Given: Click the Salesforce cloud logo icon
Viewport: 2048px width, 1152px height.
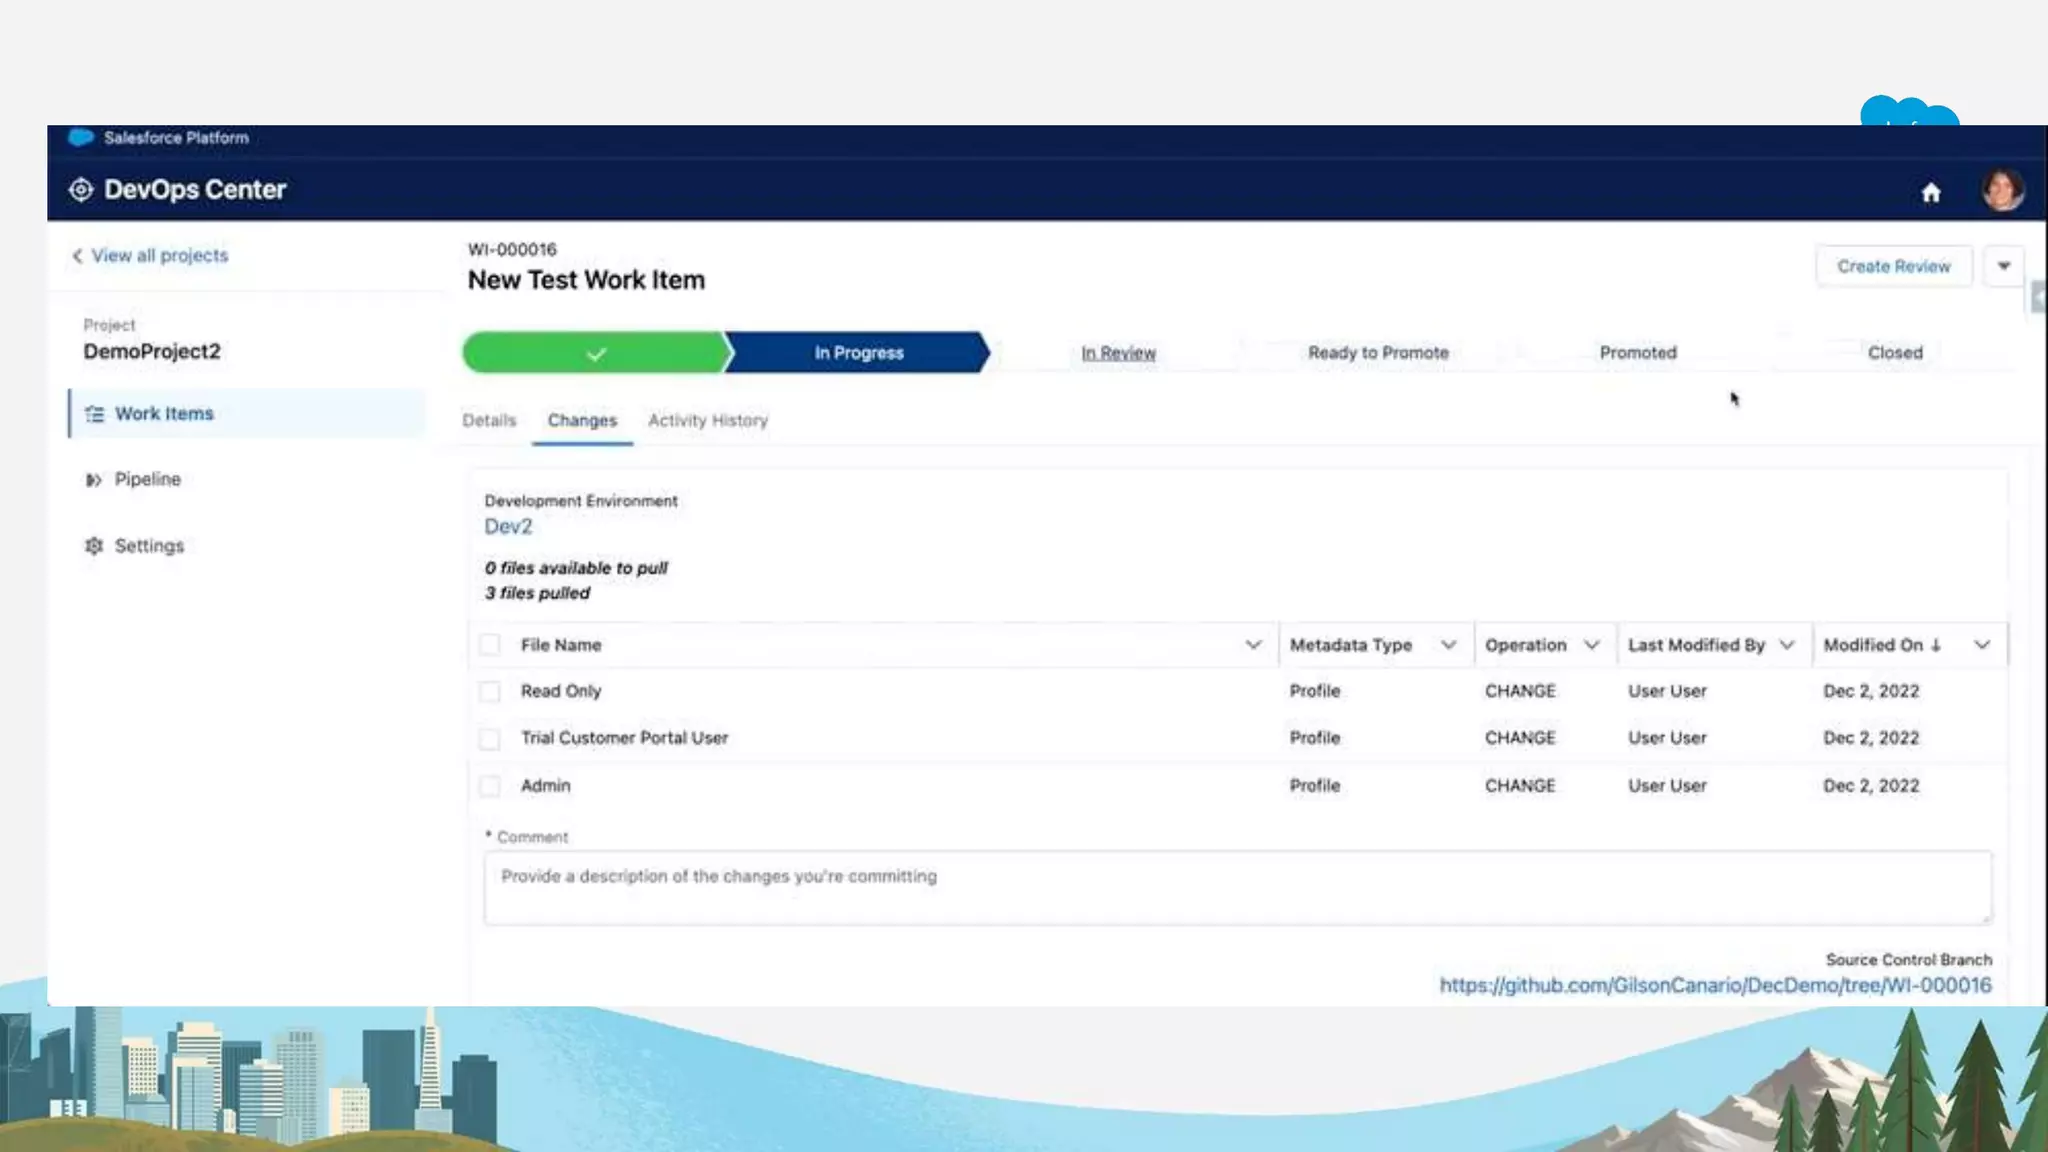Looking at the screenshot, I should coord(81,137).
